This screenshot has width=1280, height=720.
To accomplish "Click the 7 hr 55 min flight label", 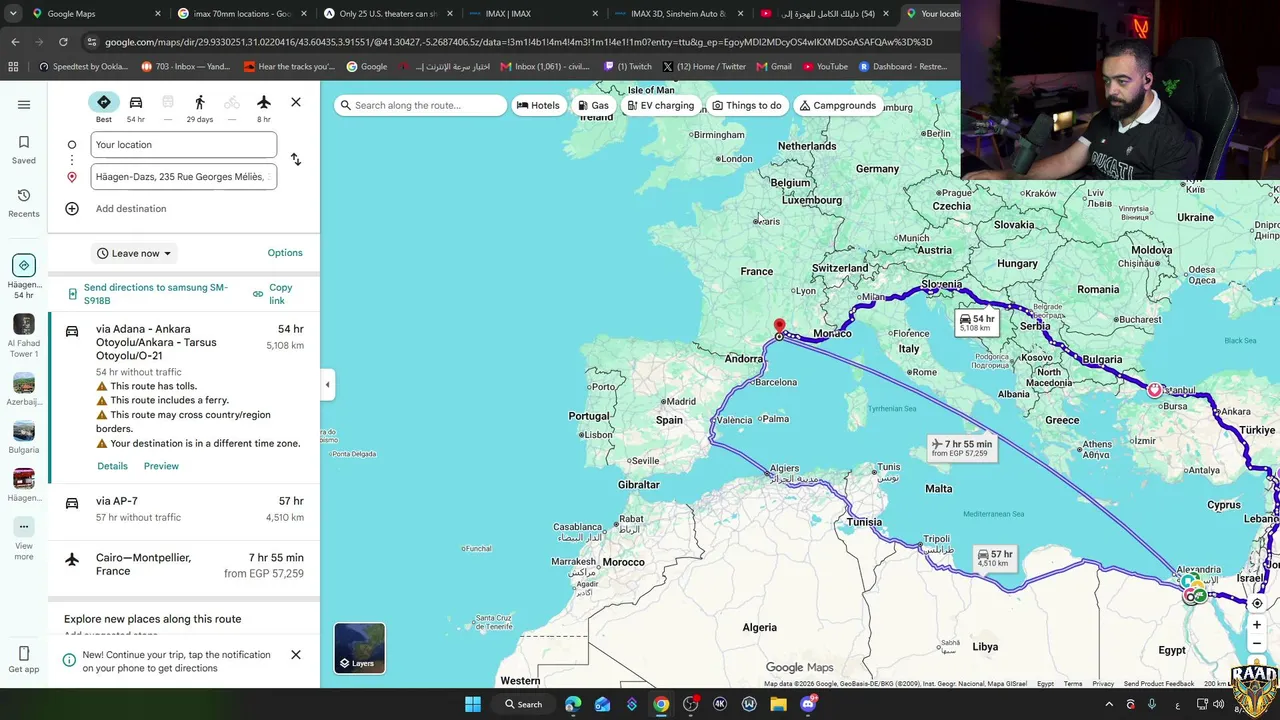I will [x=960, y=448].
